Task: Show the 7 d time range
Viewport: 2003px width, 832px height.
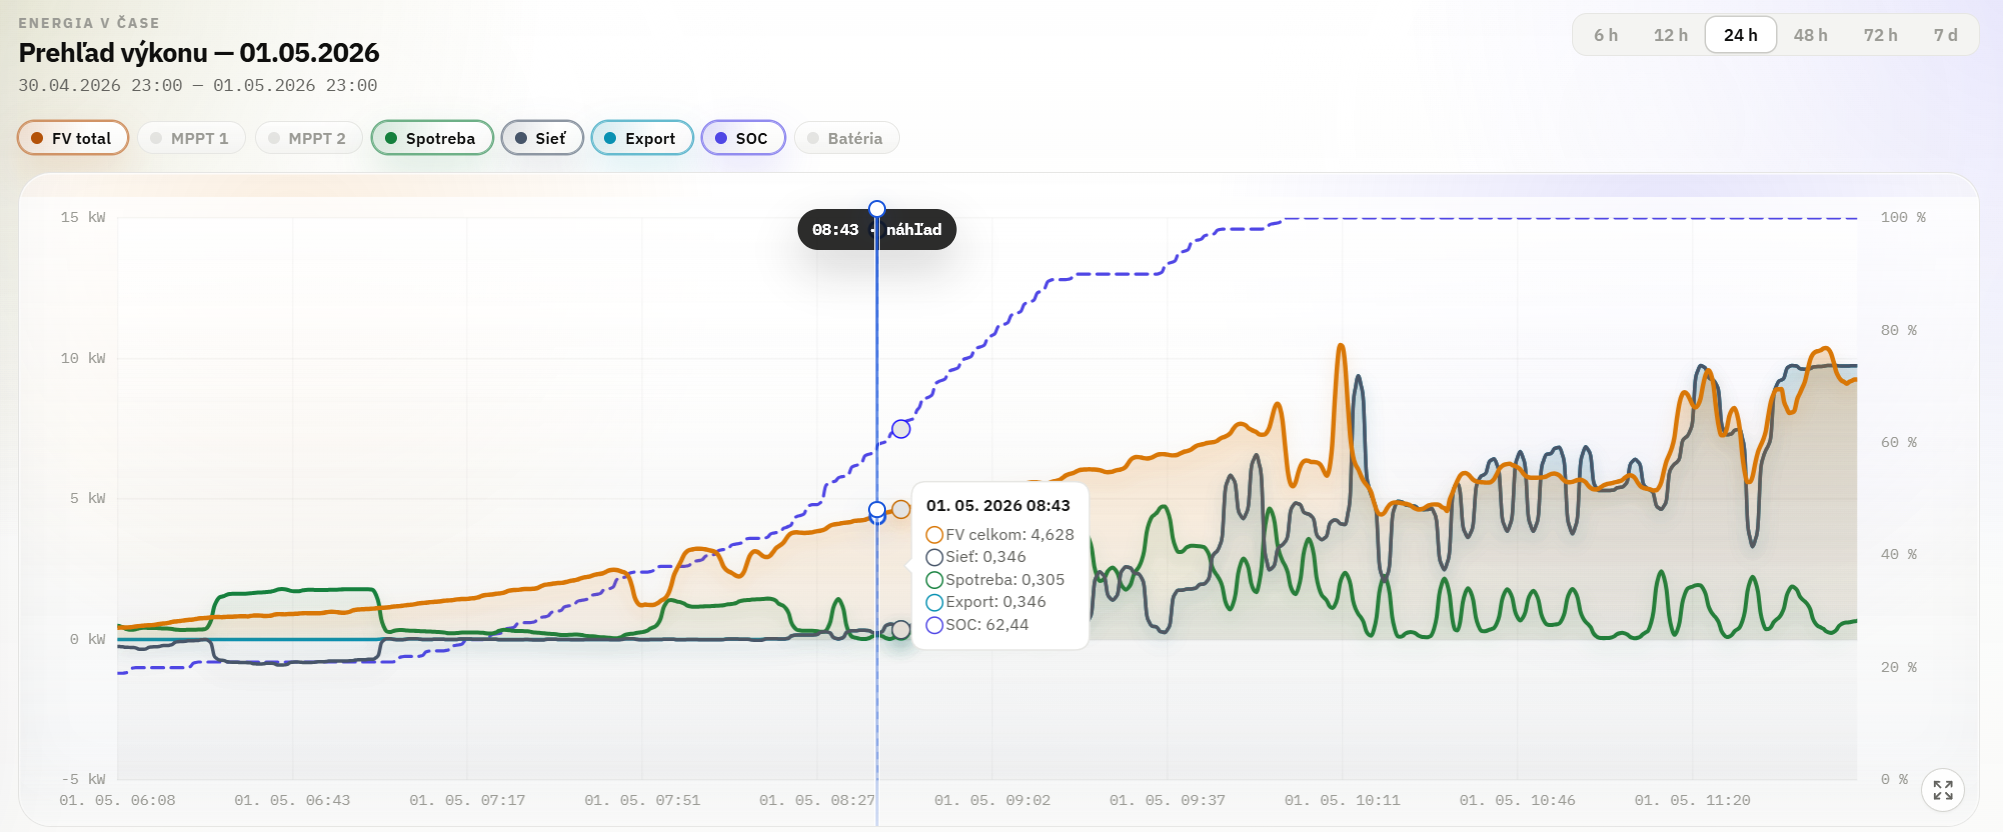Action: [x=1945, y=35]
